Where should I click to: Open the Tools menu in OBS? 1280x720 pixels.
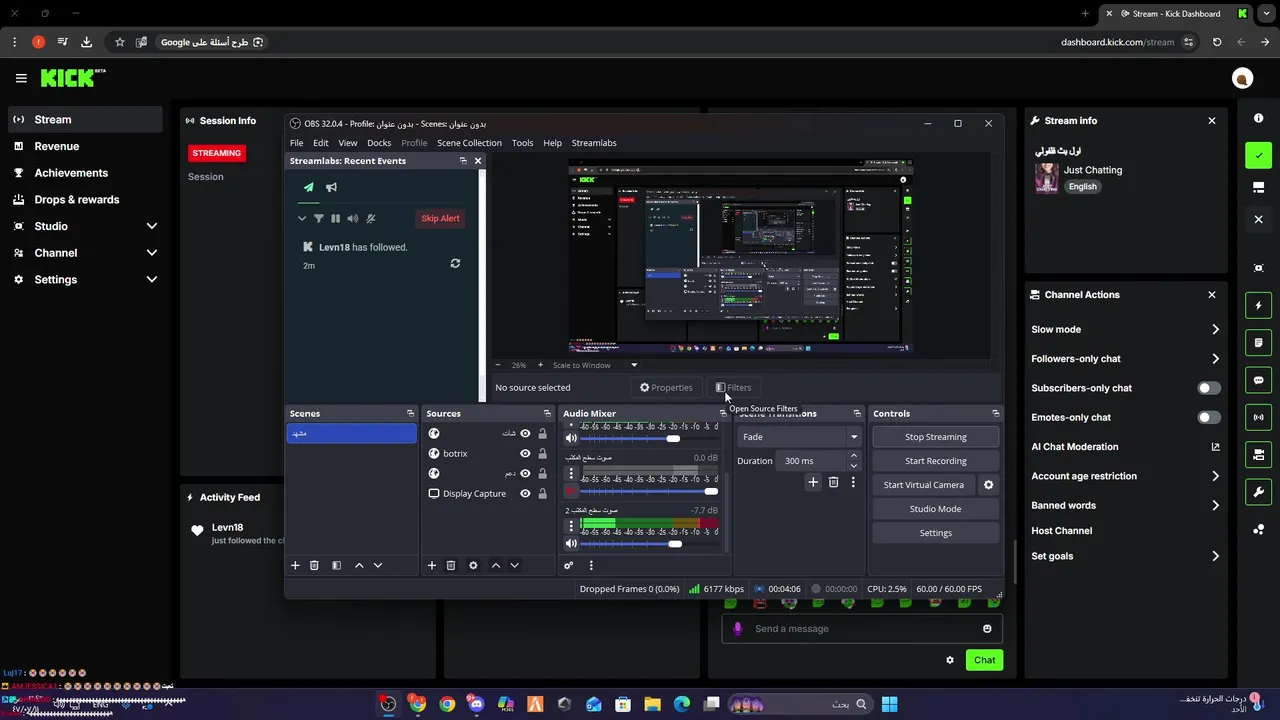tap(523, 143)
